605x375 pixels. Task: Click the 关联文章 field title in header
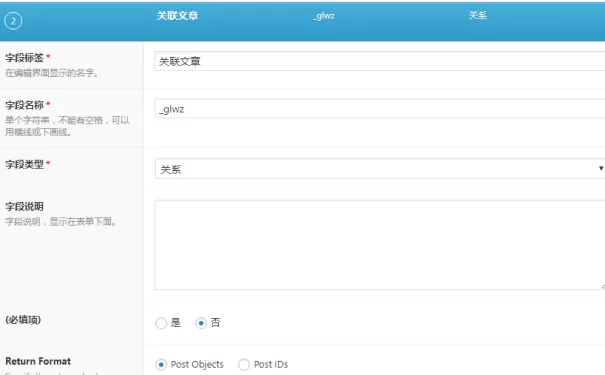pos(177,16)
